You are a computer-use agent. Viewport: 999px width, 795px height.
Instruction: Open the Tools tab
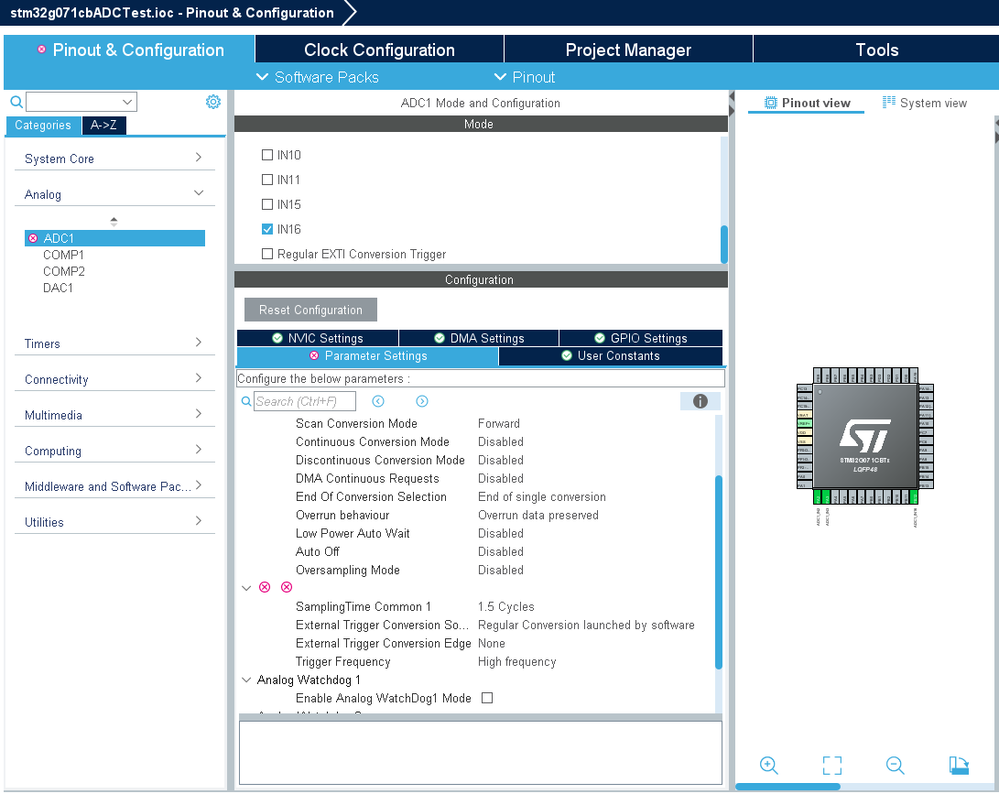tap(877, 50)
